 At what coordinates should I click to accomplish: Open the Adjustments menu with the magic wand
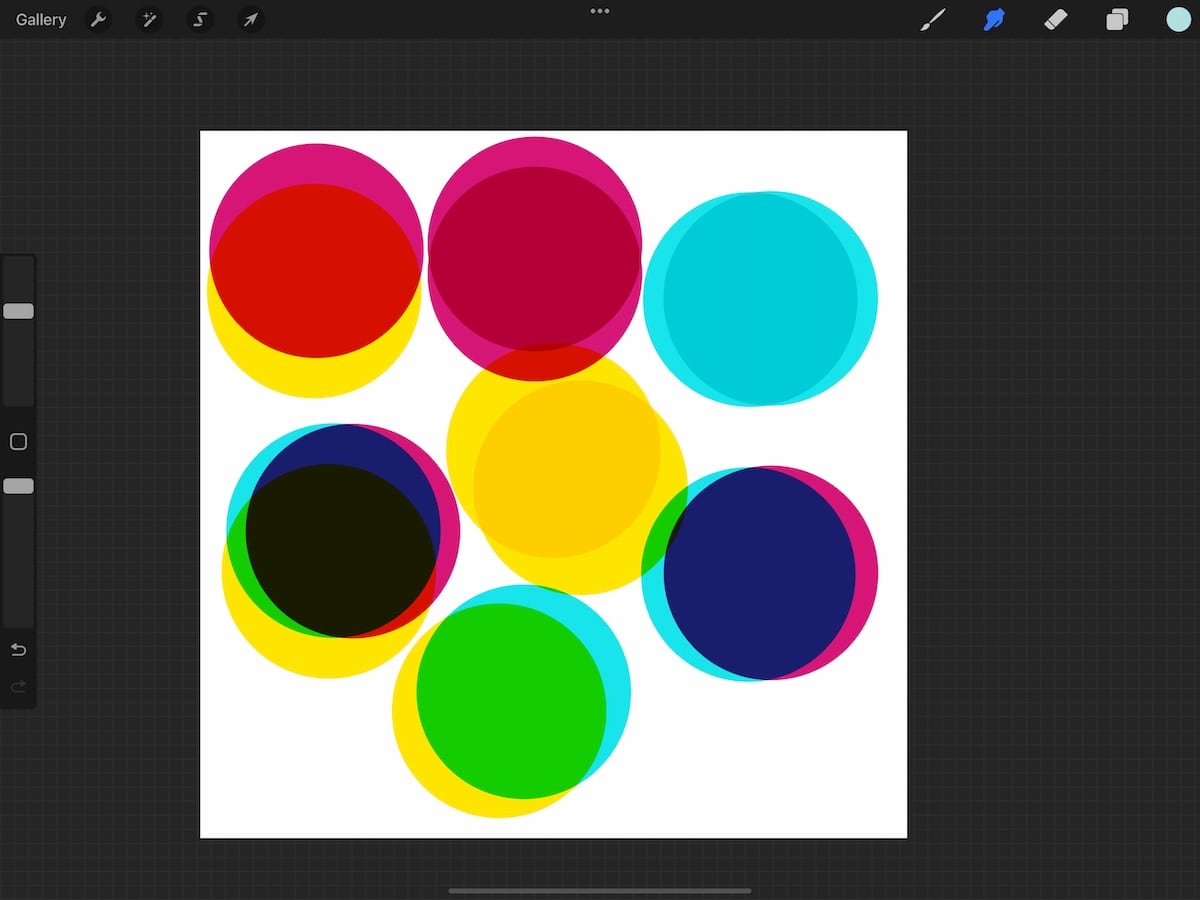click(x=149, y=19)
